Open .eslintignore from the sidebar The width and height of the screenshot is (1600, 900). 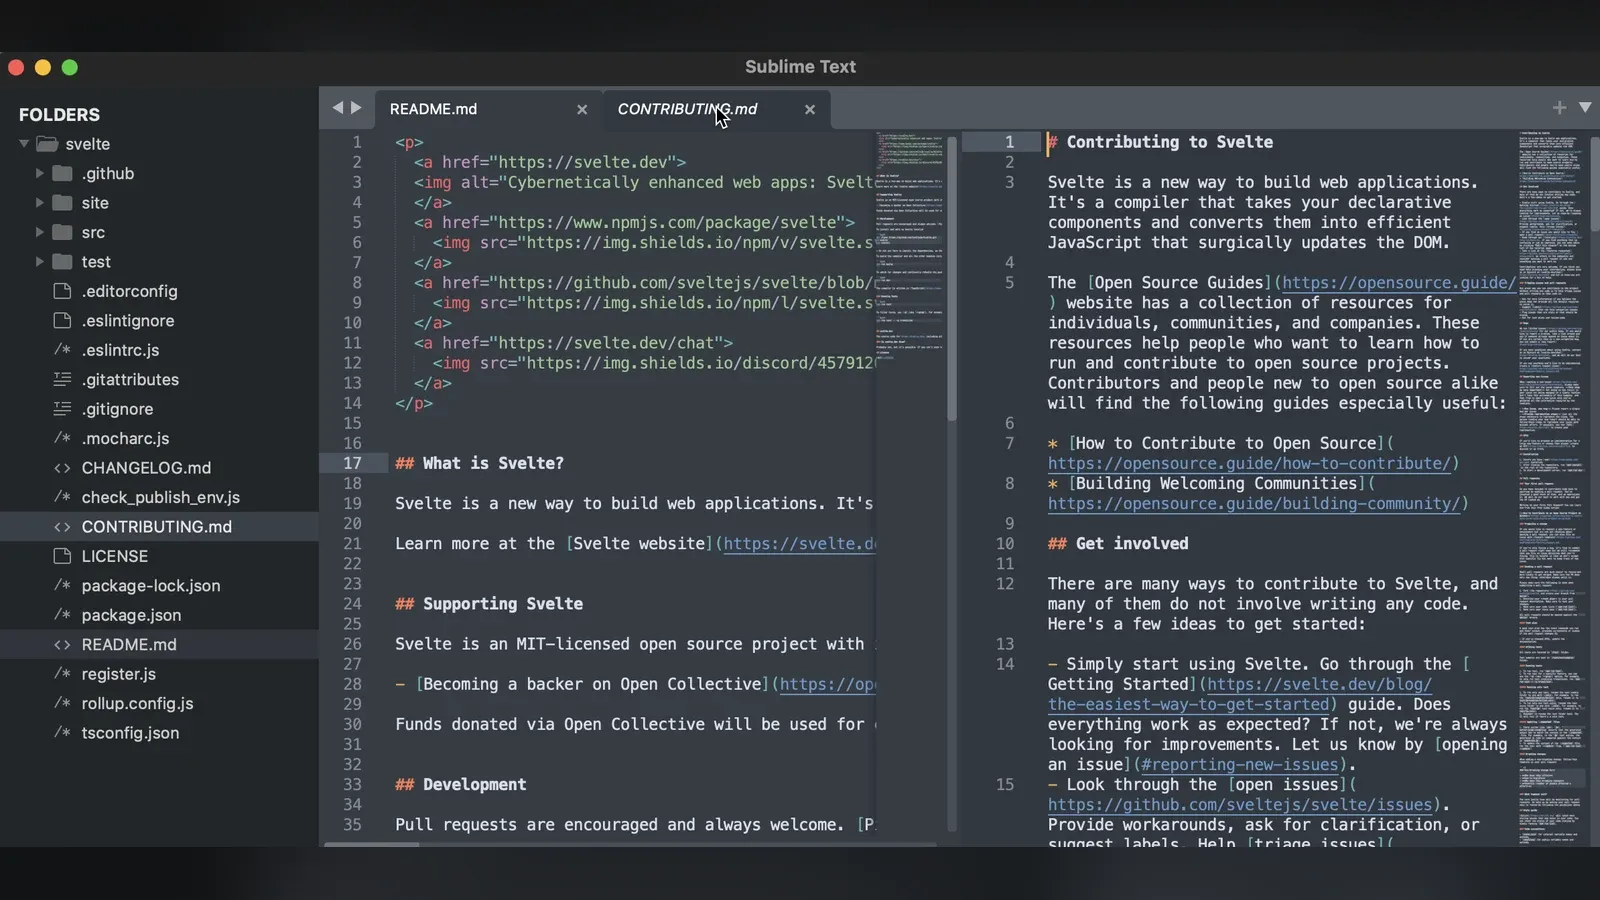pos(128,320)
